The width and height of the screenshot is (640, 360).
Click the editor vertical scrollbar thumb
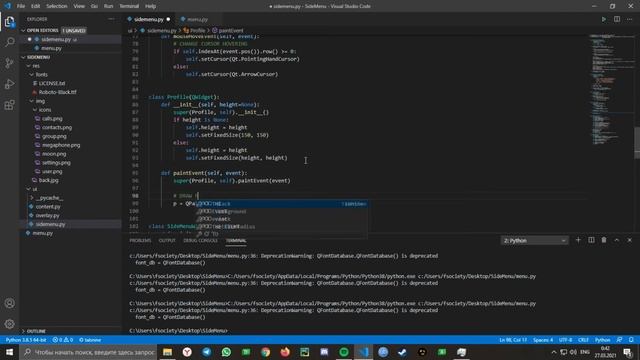tap(637, 143)
